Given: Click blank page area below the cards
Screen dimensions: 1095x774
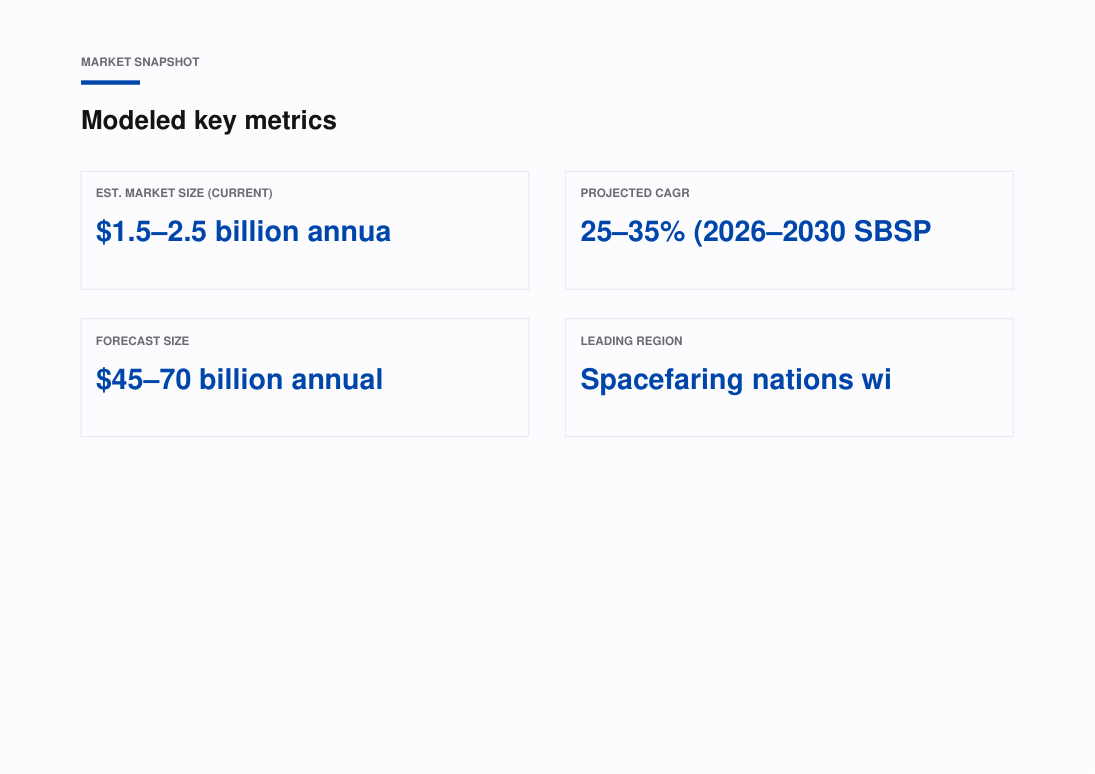Looking at the screenshot, I should point(548,601).
